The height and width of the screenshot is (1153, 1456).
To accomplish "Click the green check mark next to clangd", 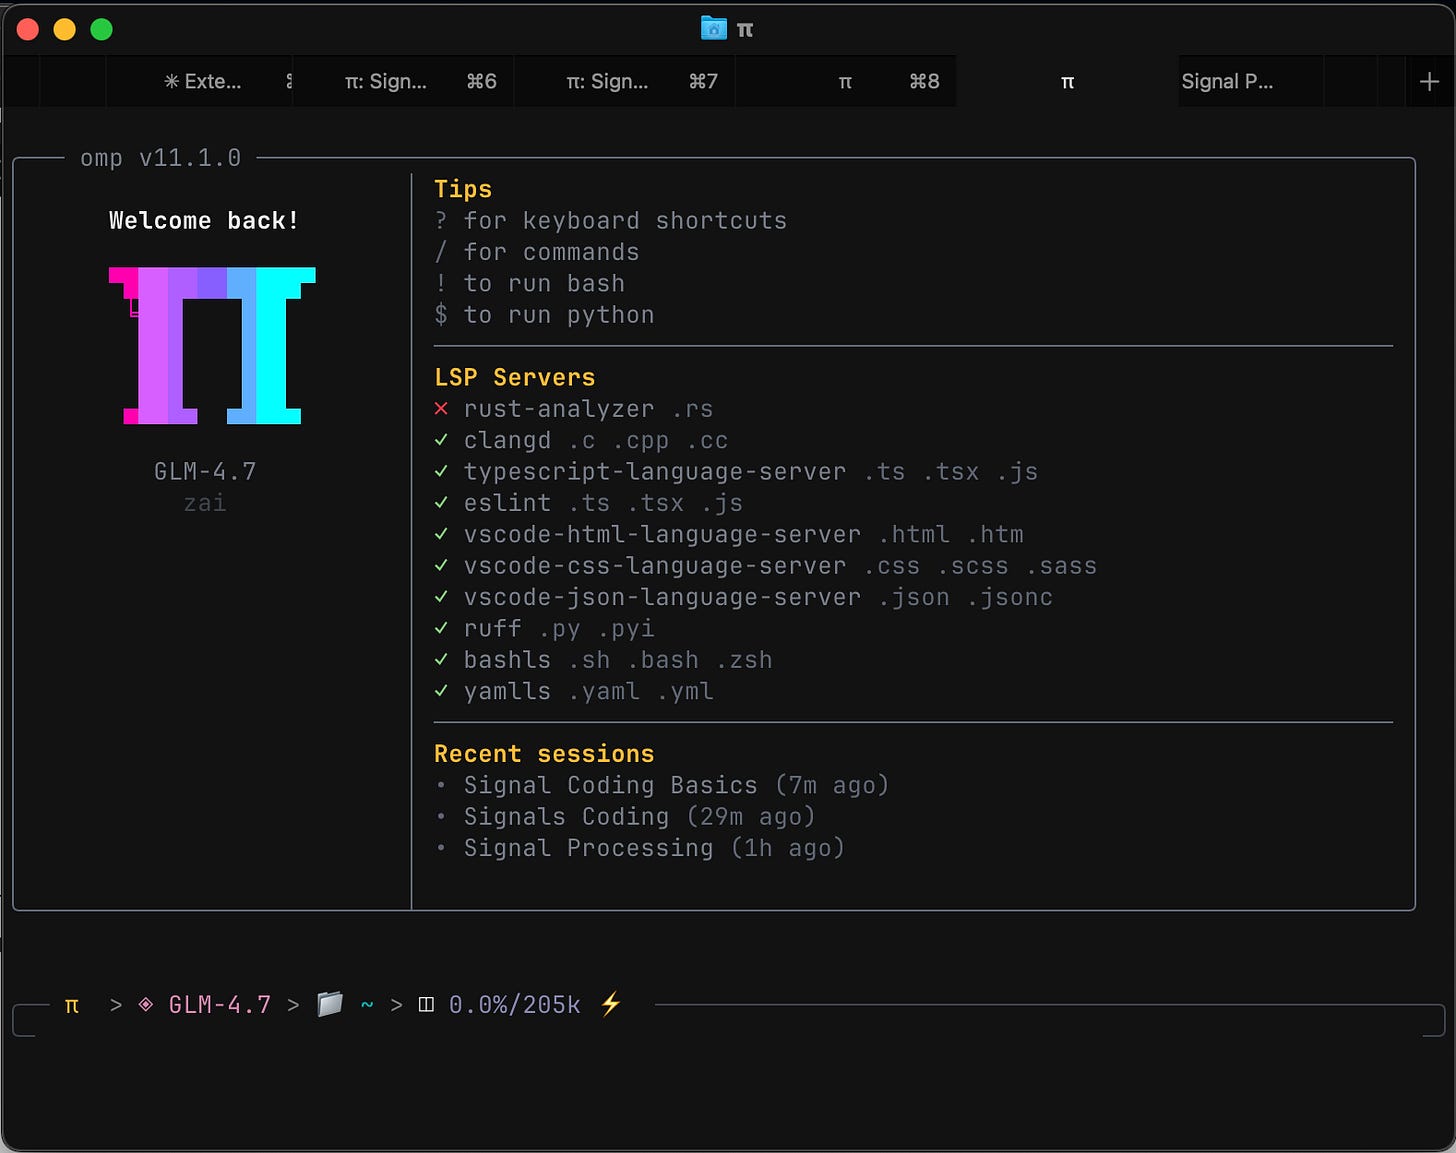I will 441,440.
